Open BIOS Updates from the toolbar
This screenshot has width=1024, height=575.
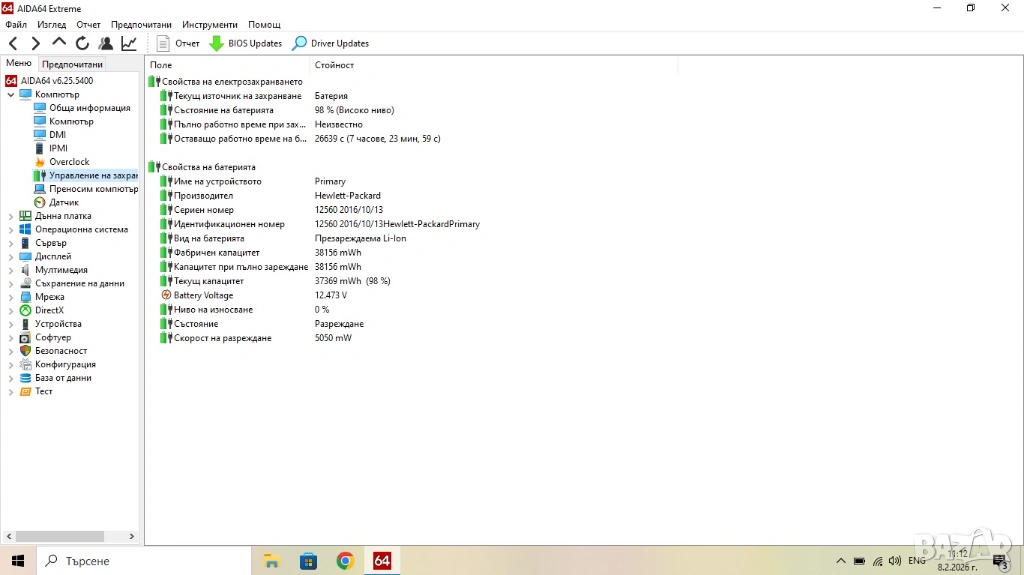[246, 43]
